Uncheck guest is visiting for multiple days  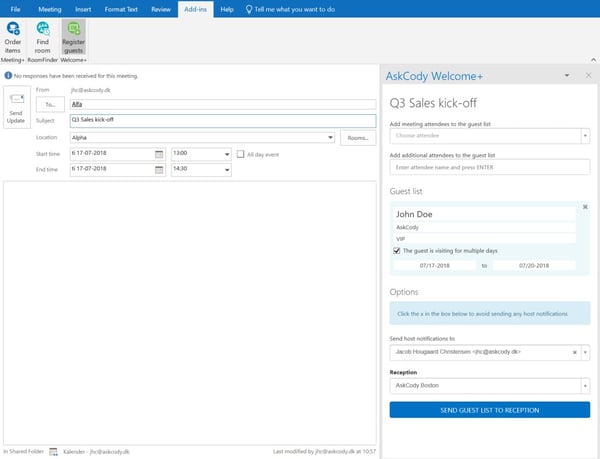397,251
